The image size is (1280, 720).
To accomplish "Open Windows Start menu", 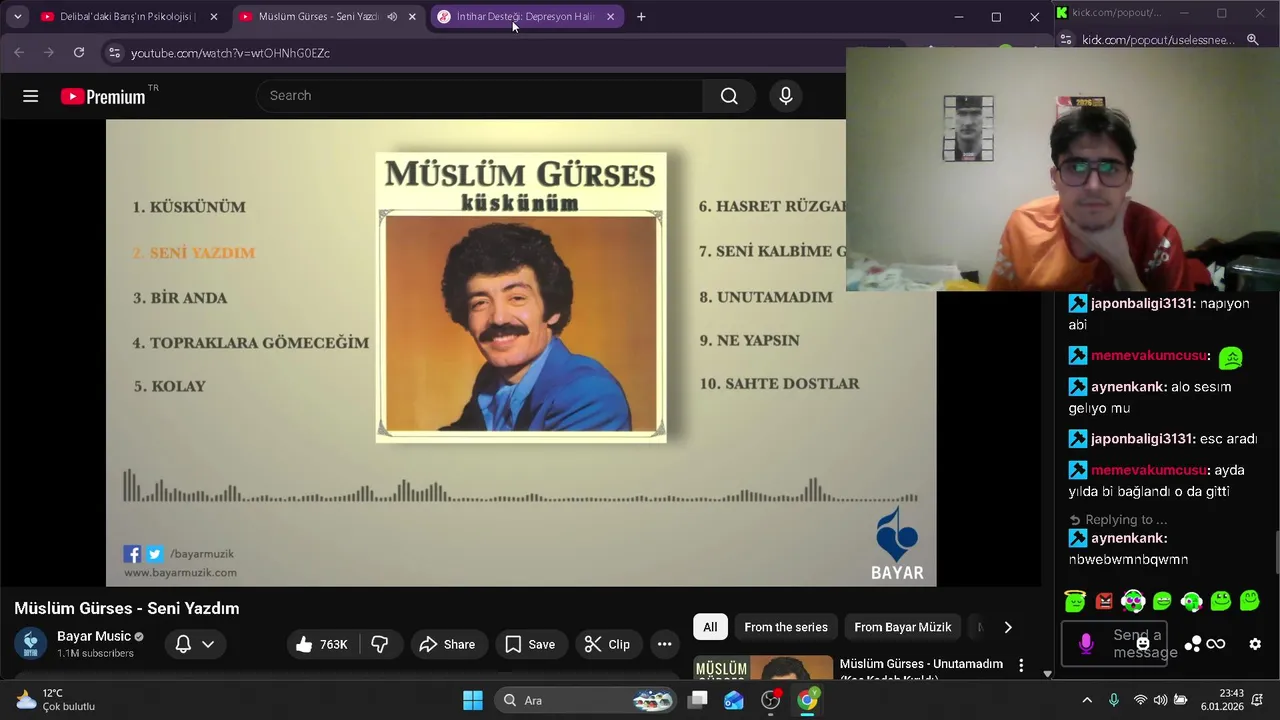I will [x=473, y=700].
